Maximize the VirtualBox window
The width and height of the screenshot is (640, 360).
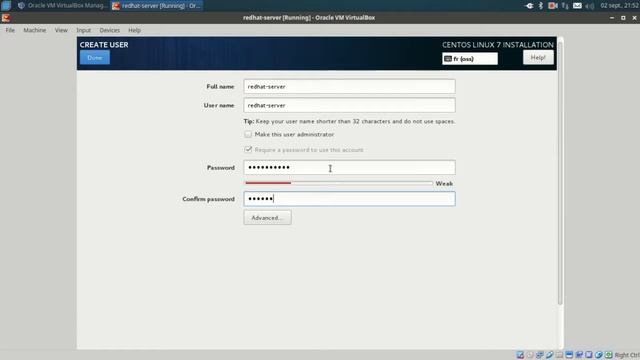[x=623, y=18]
